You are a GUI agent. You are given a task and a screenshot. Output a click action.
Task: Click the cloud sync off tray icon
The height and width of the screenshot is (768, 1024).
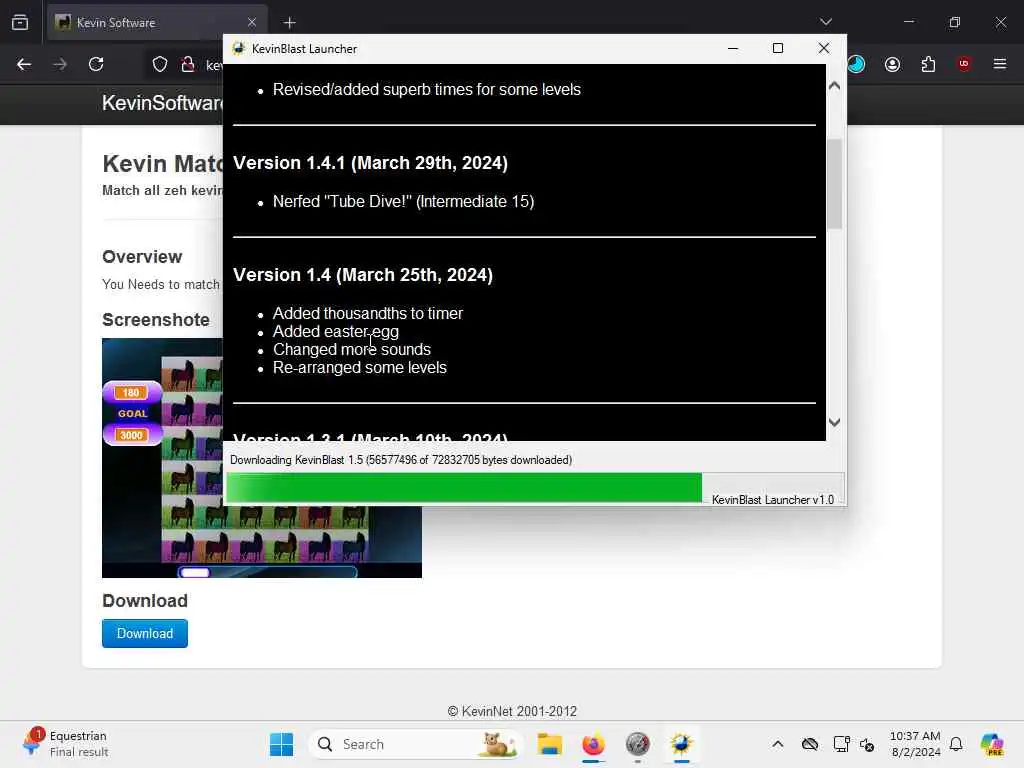[810, 744]
